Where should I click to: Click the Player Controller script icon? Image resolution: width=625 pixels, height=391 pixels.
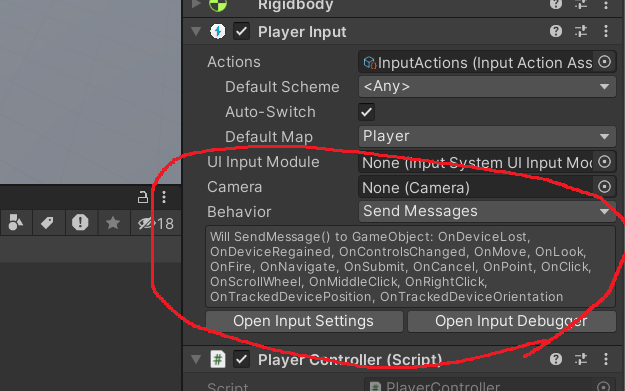pyautogui.click(x=218, y=359)
